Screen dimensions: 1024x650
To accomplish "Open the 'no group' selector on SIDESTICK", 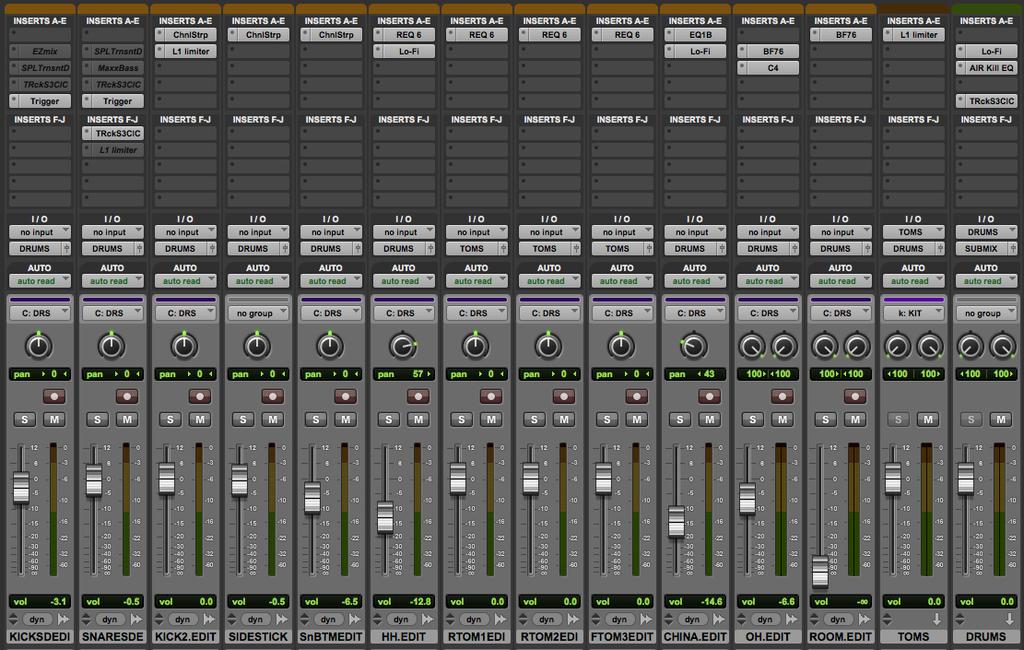I will (x=259, y=314).
